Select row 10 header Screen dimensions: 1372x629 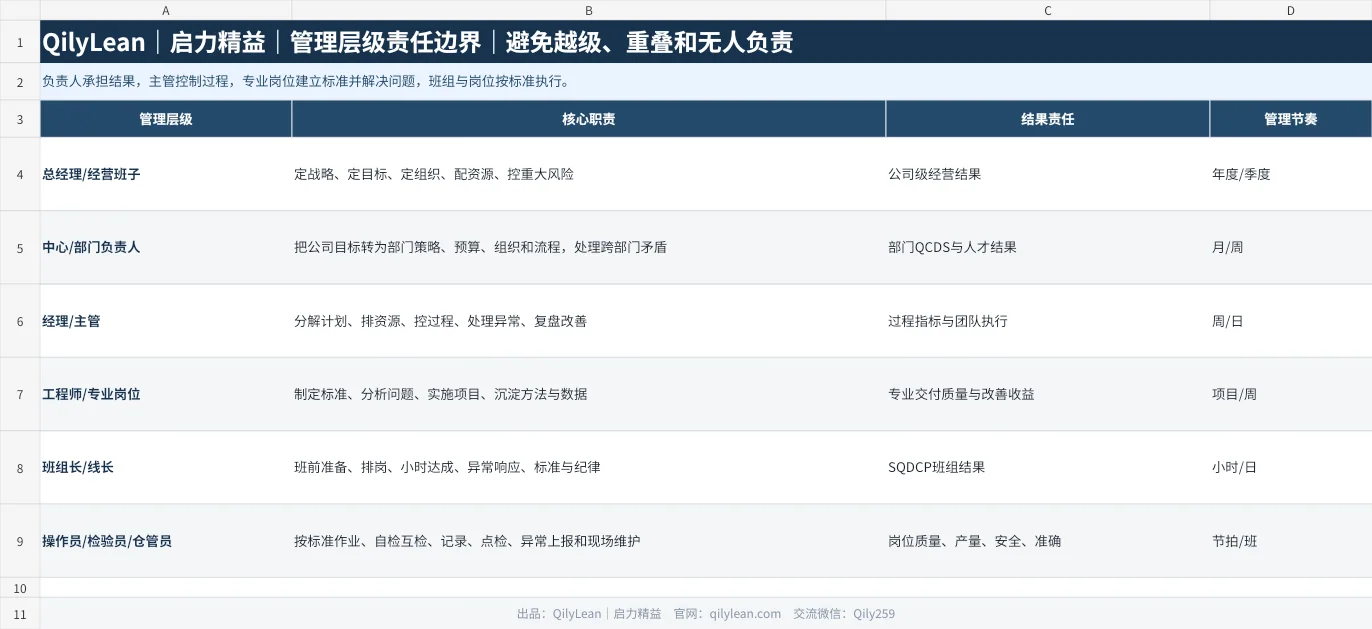coord(20,588)
